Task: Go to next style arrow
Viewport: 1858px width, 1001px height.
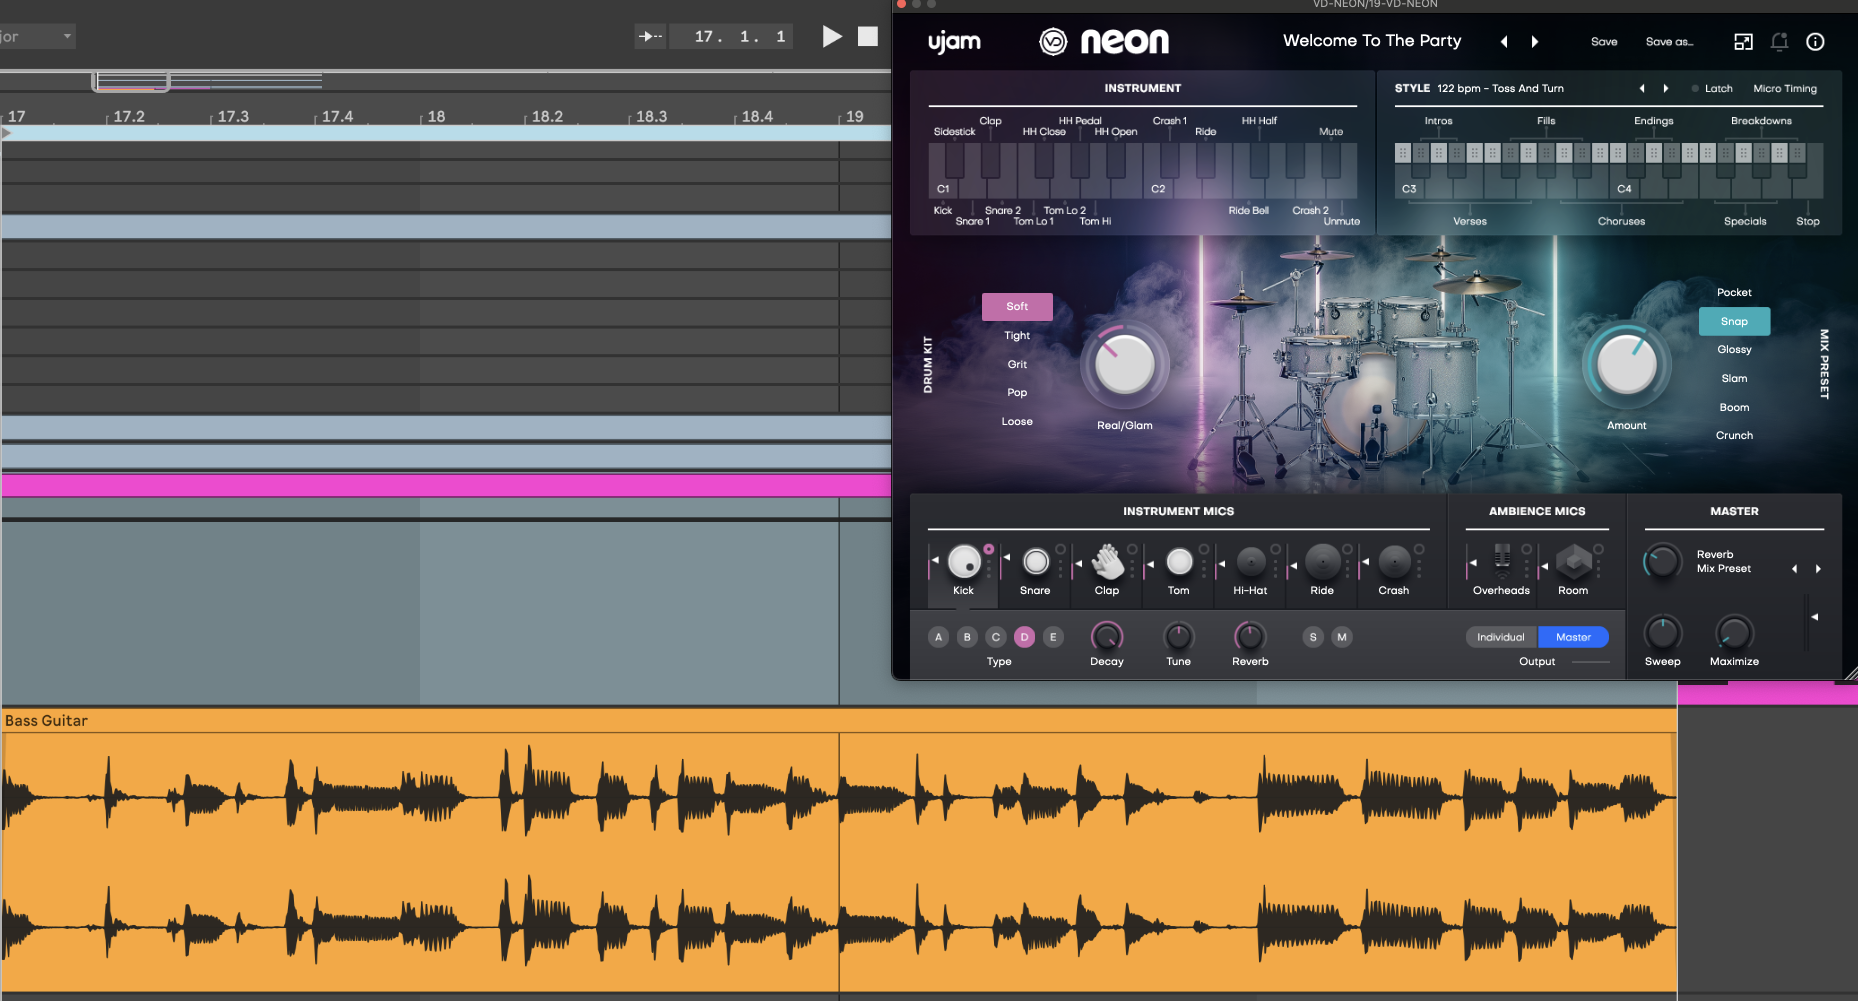Action: [x=1666, y=89]
